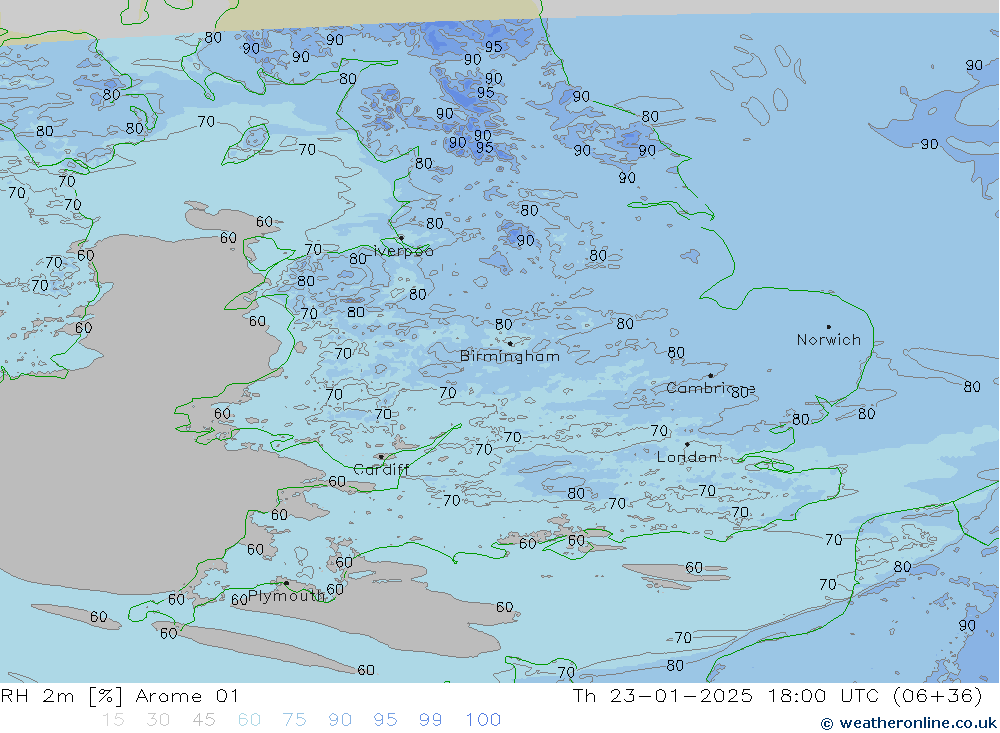Select the Plymouth city marker dot
This screenshot has height=733, width=1000.
coord(286,582)
